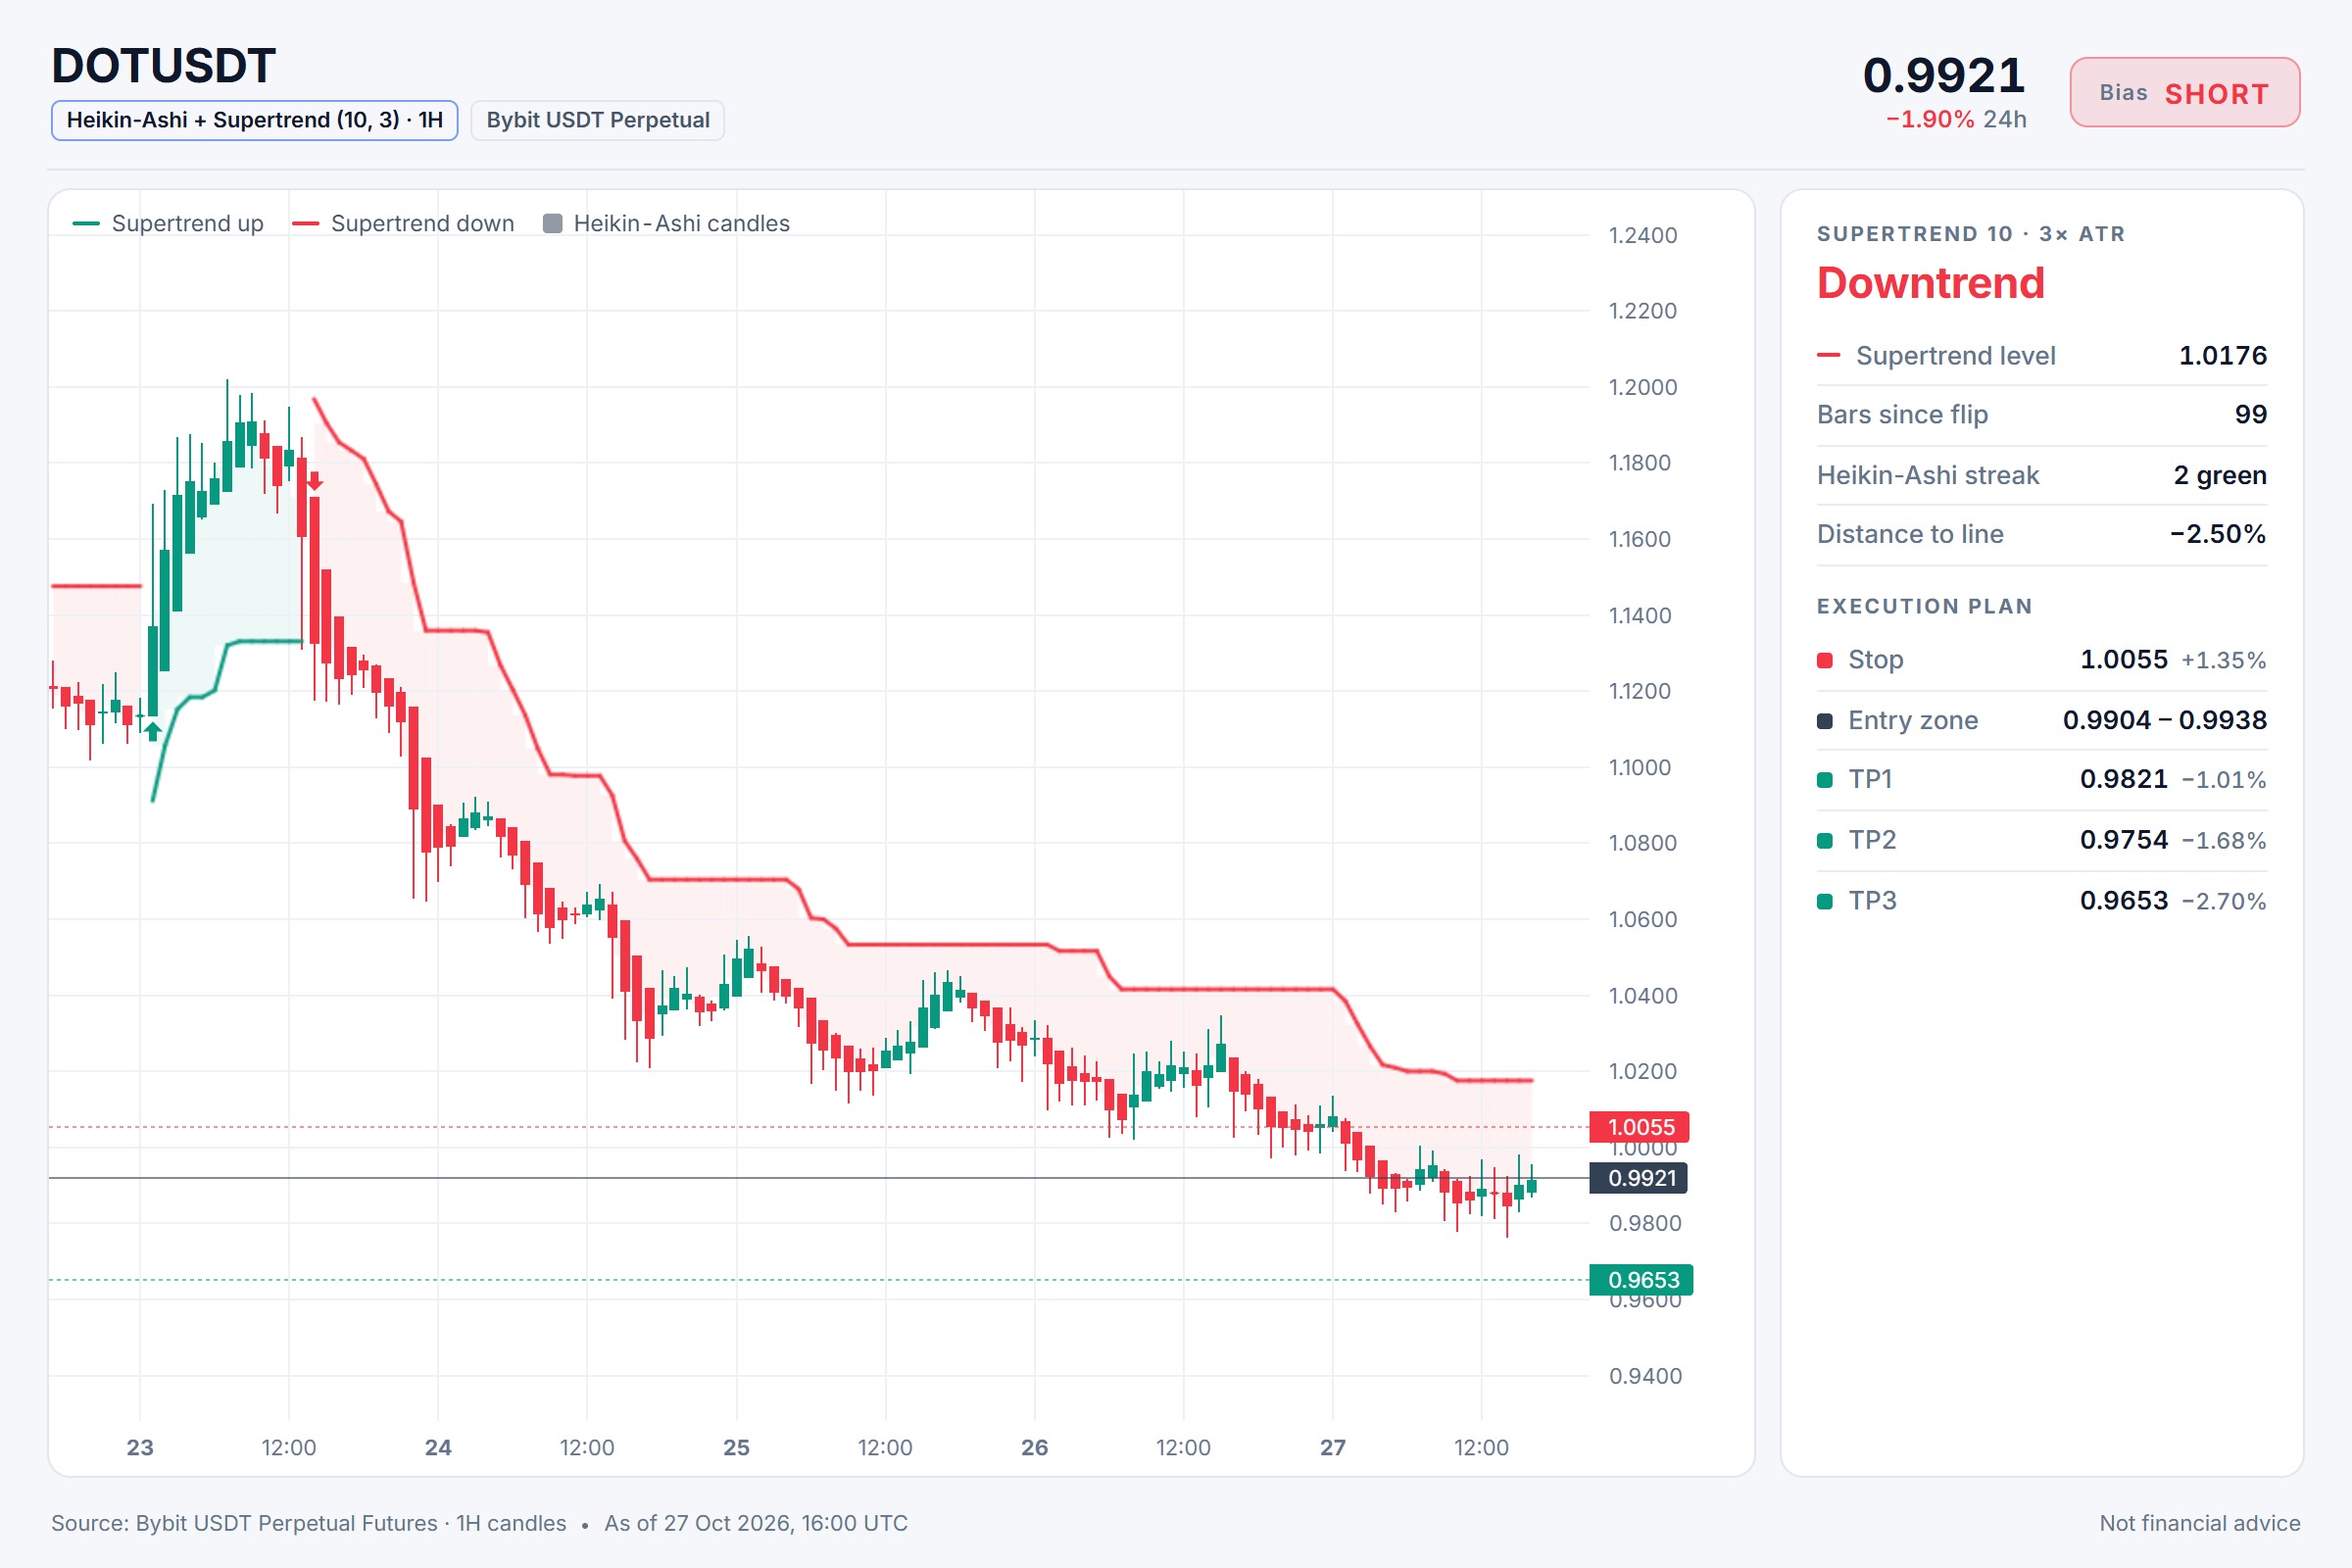
Task: Click the Source: Bybit USDT Perpetual Futures footer
Action: (308, 1524)
